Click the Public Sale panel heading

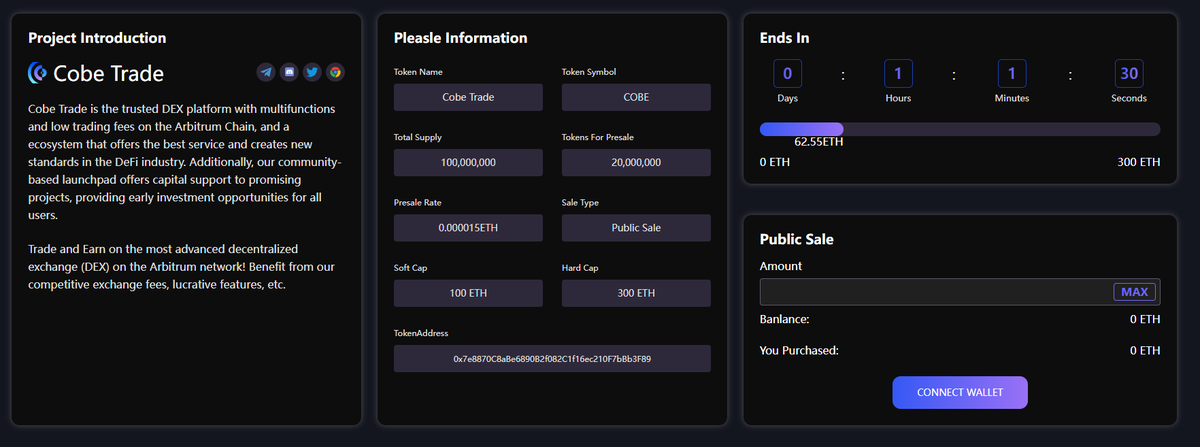[797, 239]
